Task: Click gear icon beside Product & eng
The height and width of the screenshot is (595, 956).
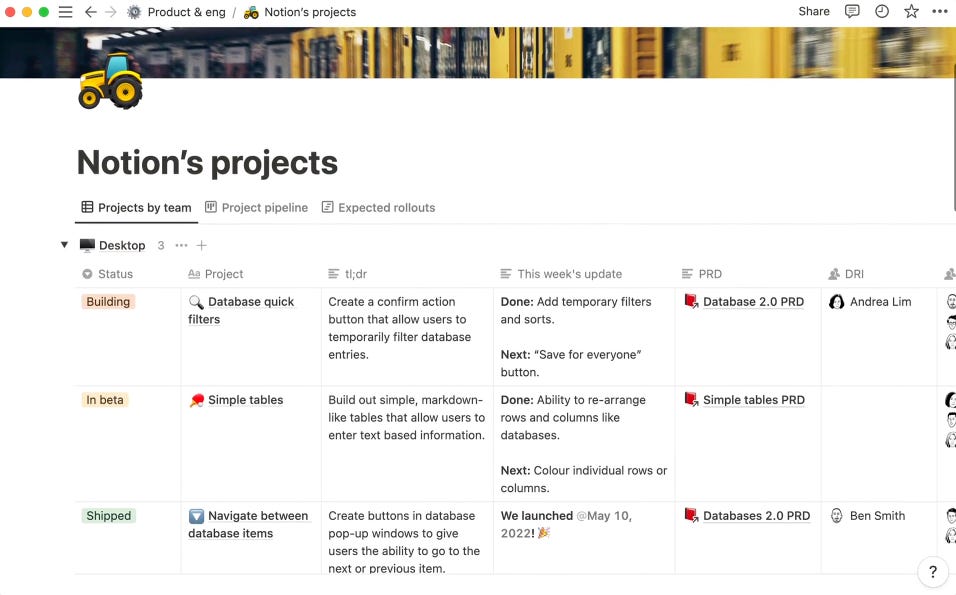Action: pos(134,12)
